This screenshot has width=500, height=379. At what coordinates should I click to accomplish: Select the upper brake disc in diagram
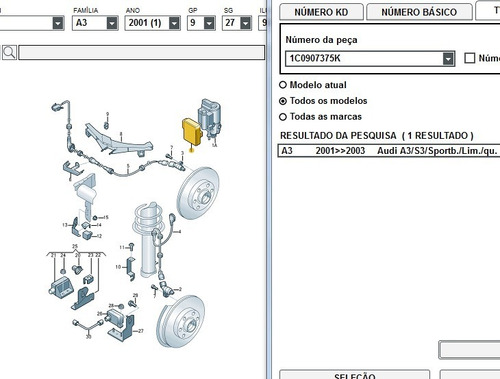[198, 193]
